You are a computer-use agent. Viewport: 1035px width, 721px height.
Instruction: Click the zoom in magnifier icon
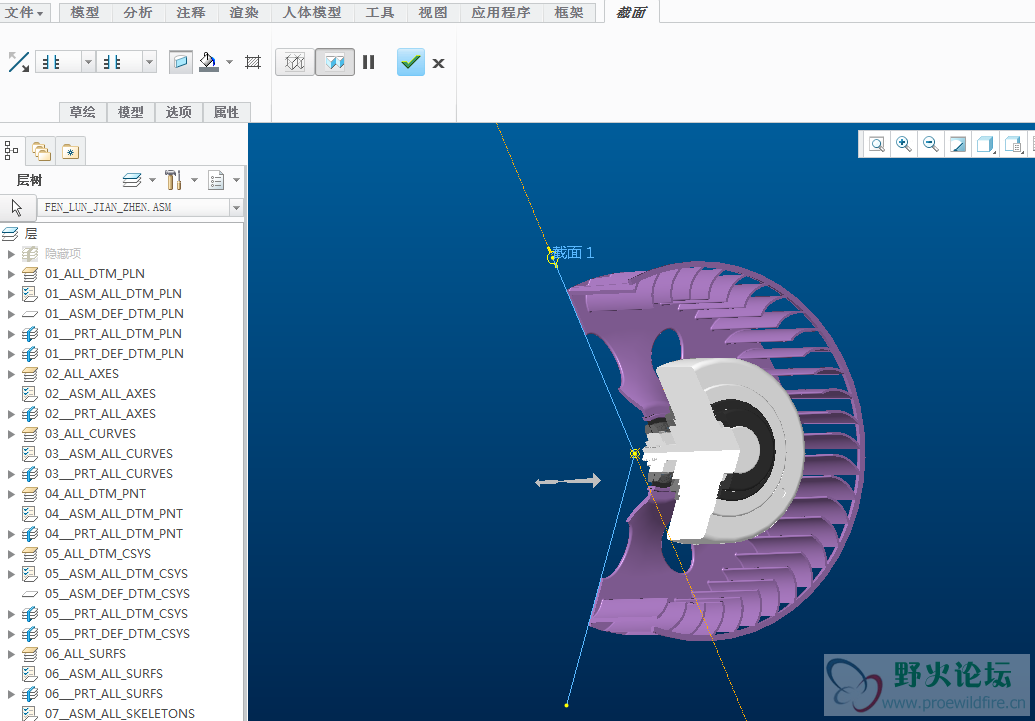click(x=904, y=144)
